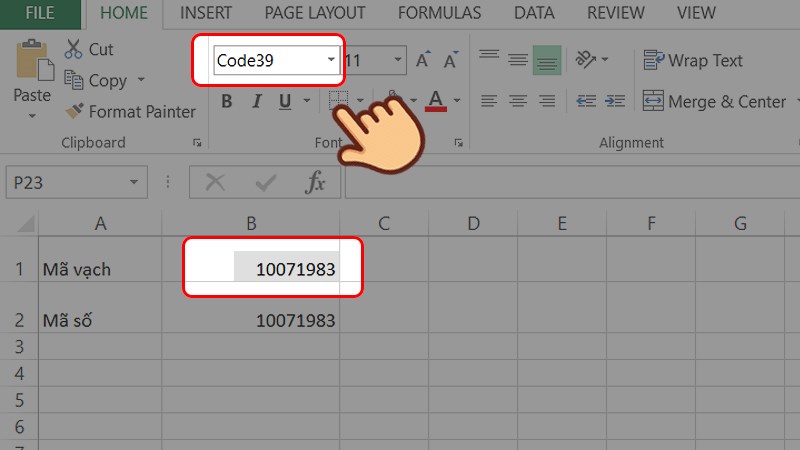Click the Cut scissors icon
Image resolution: width=800 pixels, height=450 pixels.
pyautogui.click(x=74, y=49)
